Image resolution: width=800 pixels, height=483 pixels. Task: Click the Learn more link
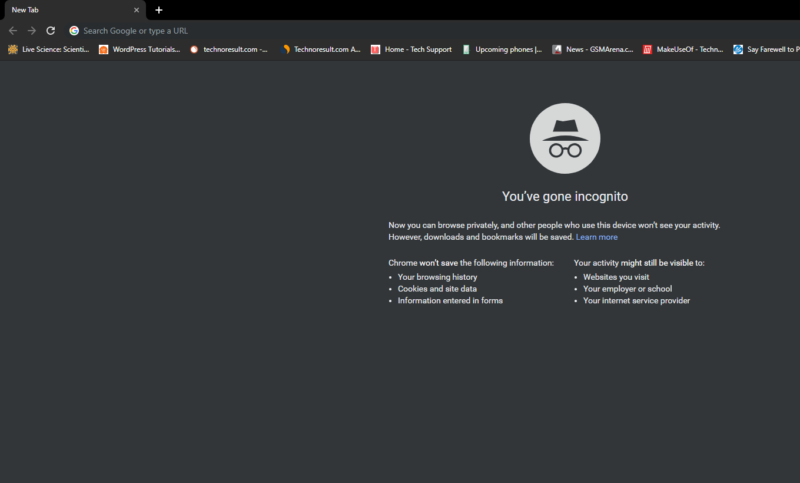coord(596,237)
